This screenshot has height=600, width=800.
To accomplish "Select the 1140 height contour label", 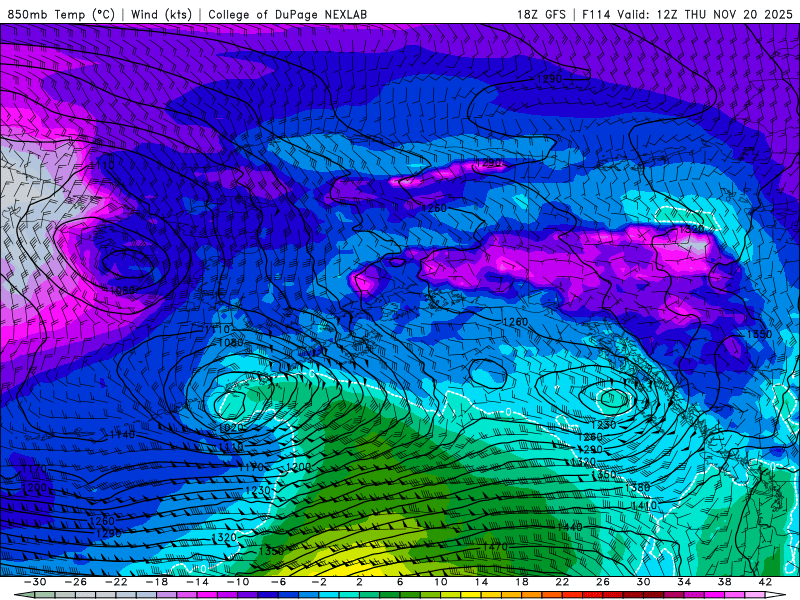I will (123, 434).
